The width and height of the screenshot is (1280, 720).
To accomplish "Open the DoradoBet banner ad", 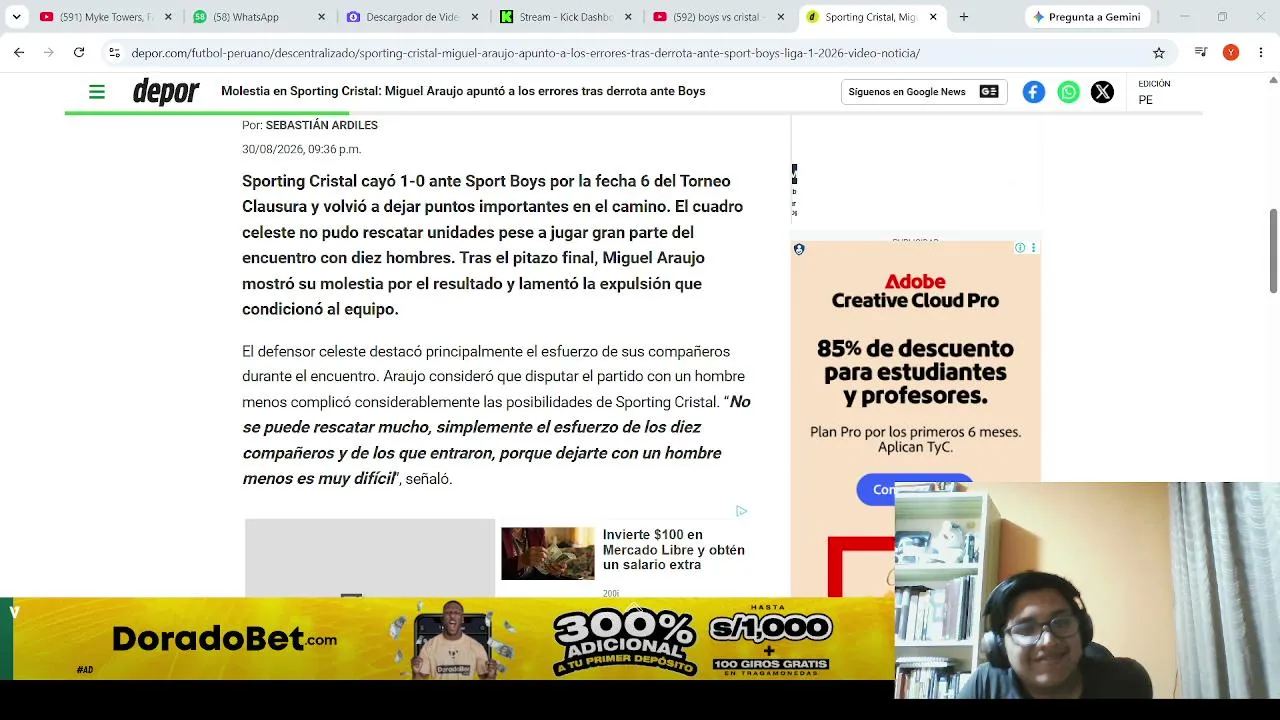I will point(453,639).
